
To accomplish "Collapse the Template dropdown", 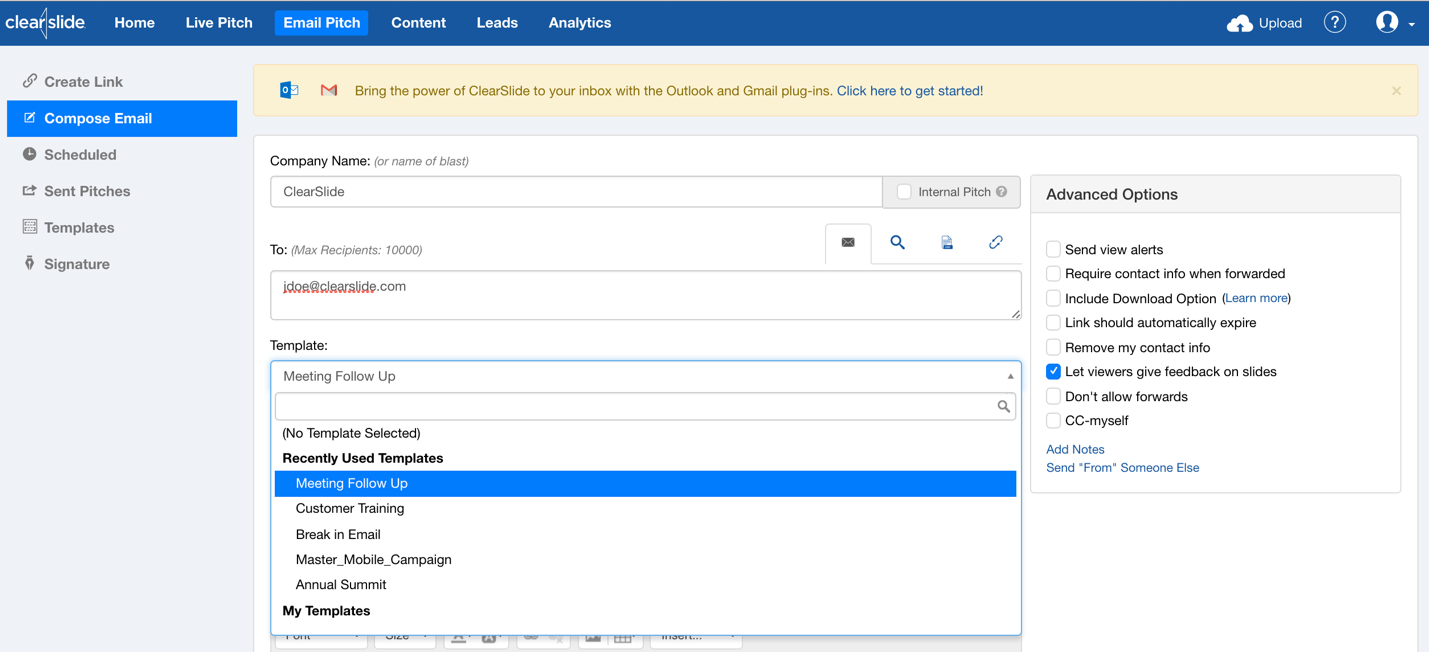I will [x=1009, y=377].
